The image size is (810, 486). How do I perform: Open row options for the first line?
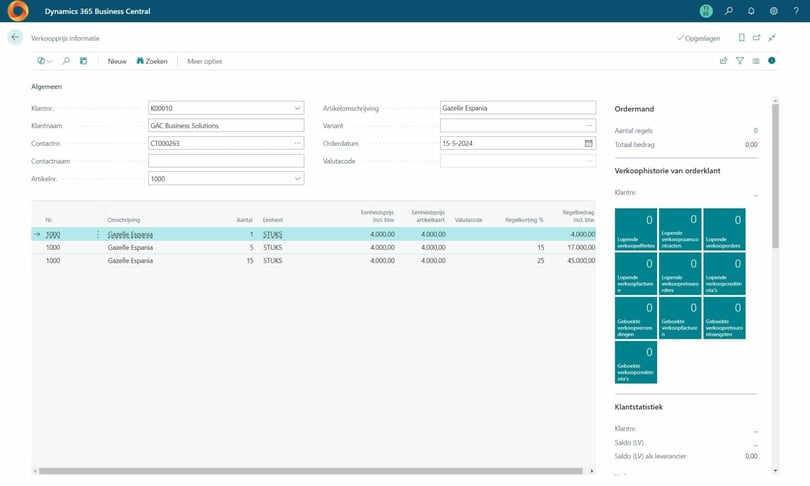tap(98, 234)
